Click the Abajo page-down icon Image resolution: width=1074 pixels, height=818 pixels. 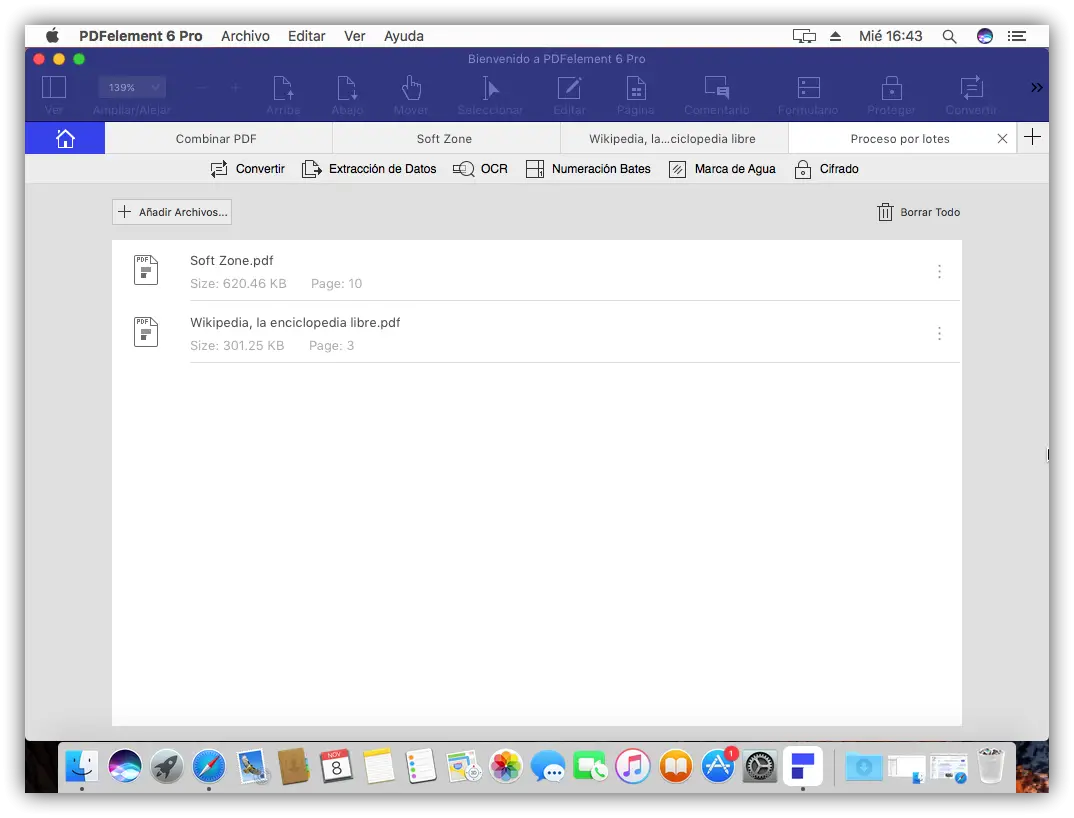[x=347, y=88]
